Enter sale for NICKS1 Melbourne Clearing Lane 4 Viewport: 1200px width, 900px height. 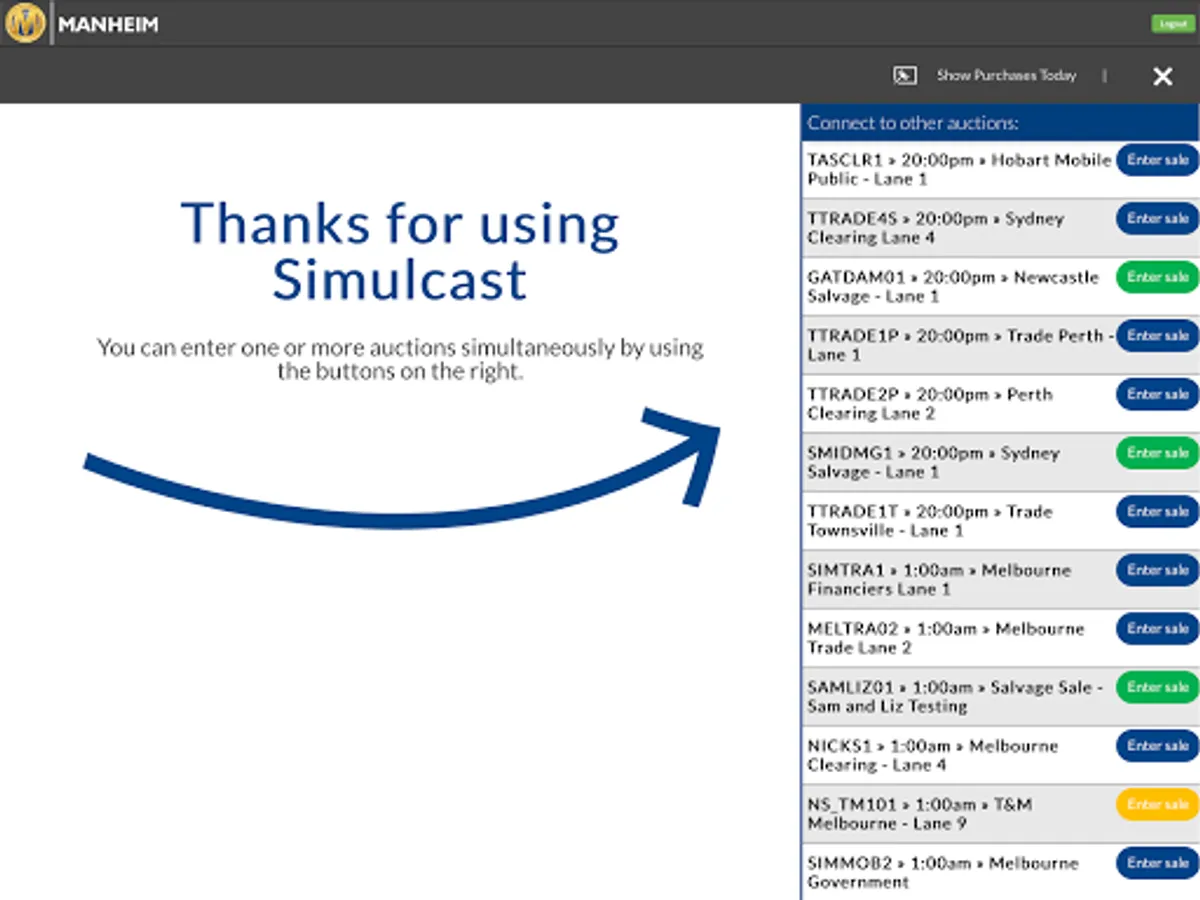point(1157,746)
